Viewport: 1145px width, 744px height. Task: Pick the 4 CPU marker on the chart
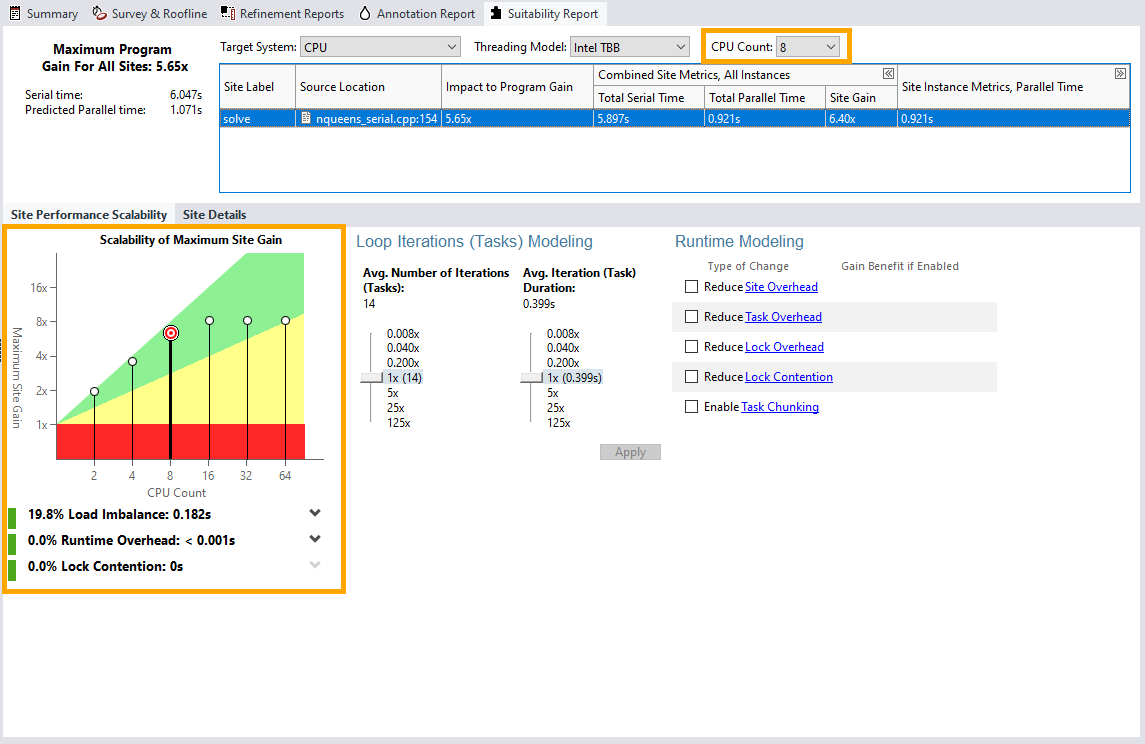[132, 361]
